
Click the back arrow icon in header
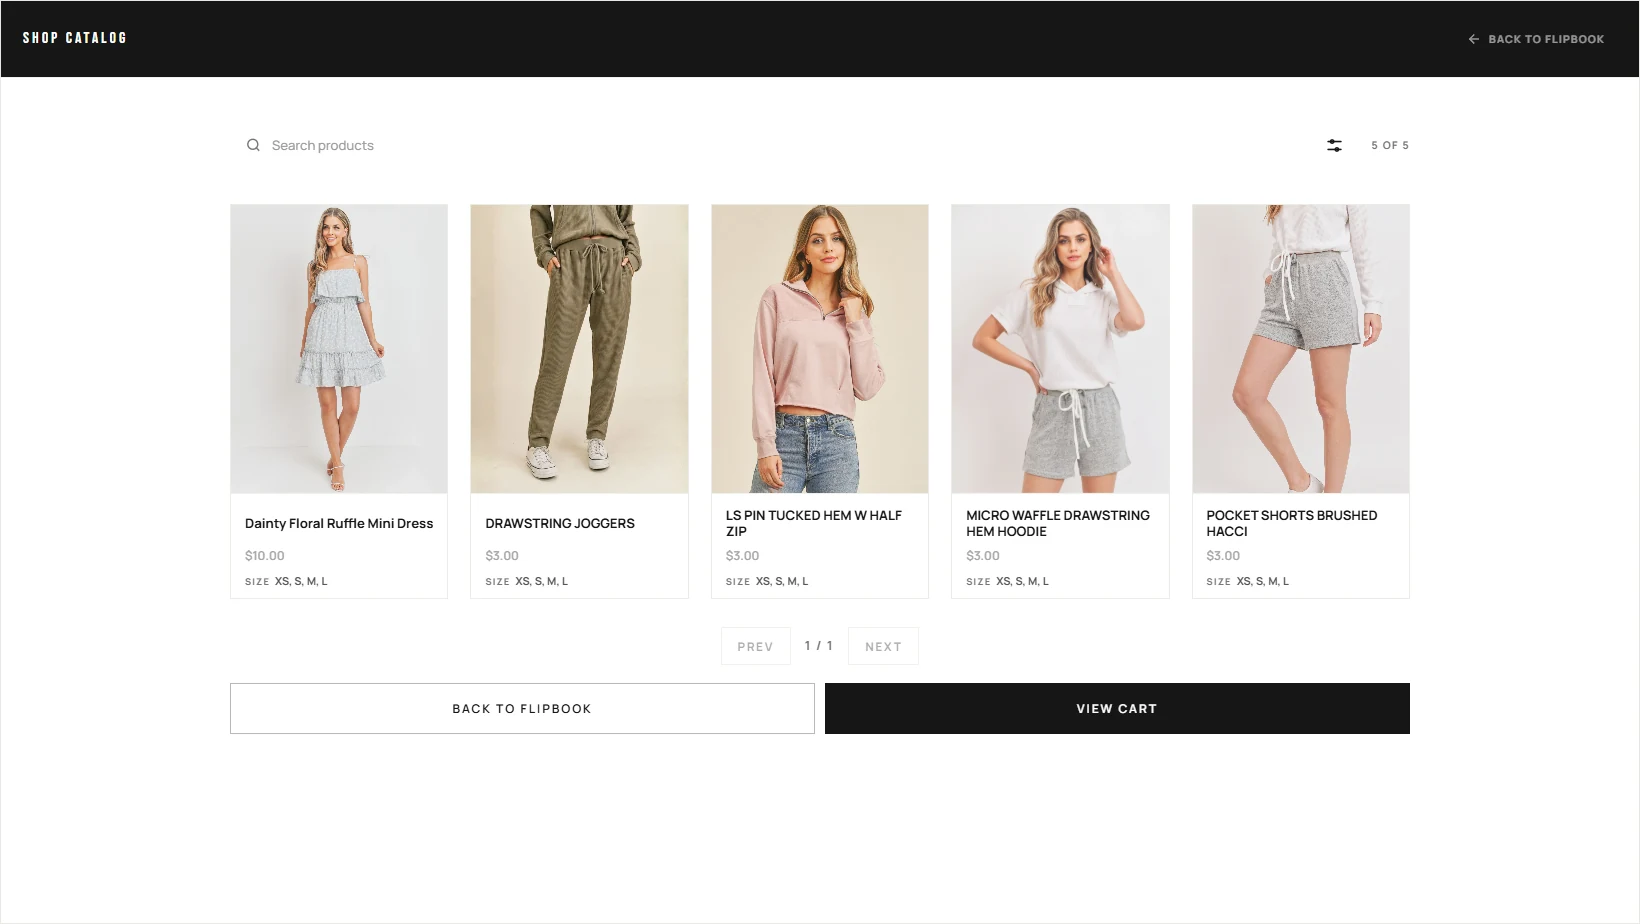pos(1473,39)
